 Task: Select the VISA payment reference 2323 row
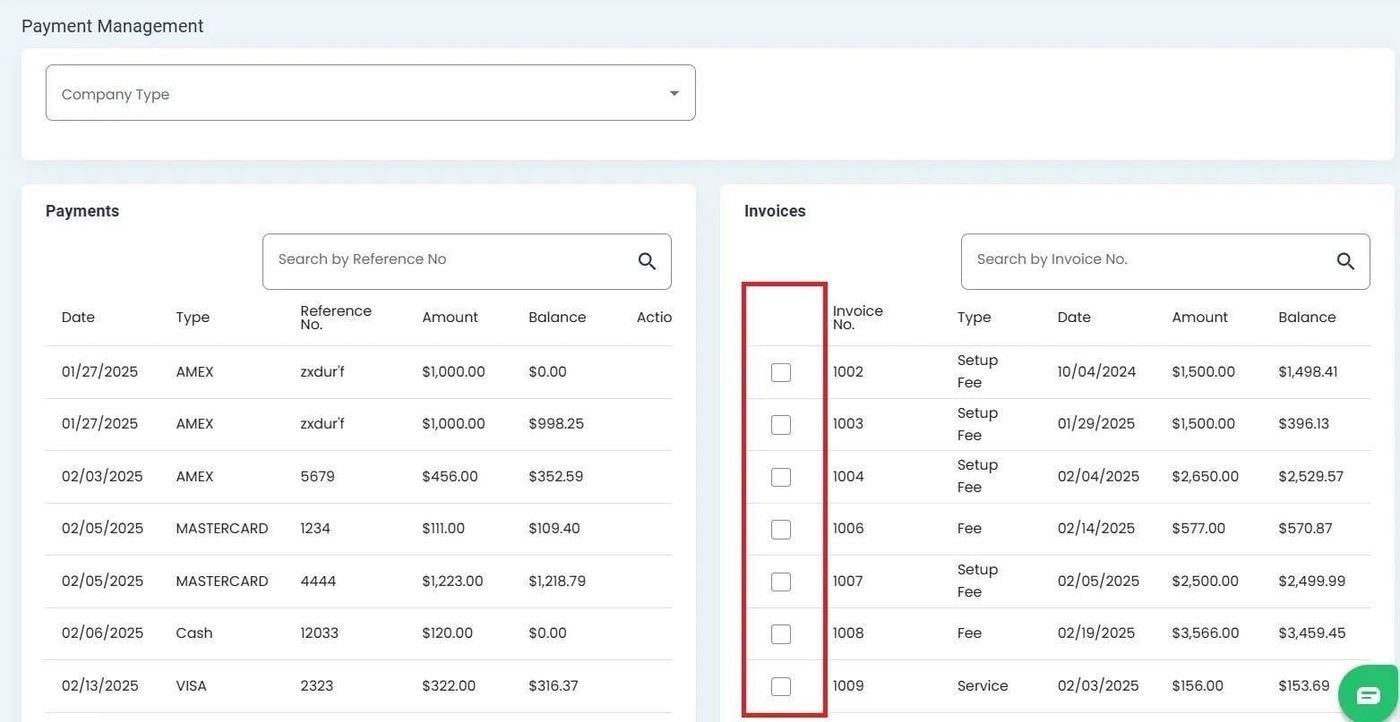point(317,686)
